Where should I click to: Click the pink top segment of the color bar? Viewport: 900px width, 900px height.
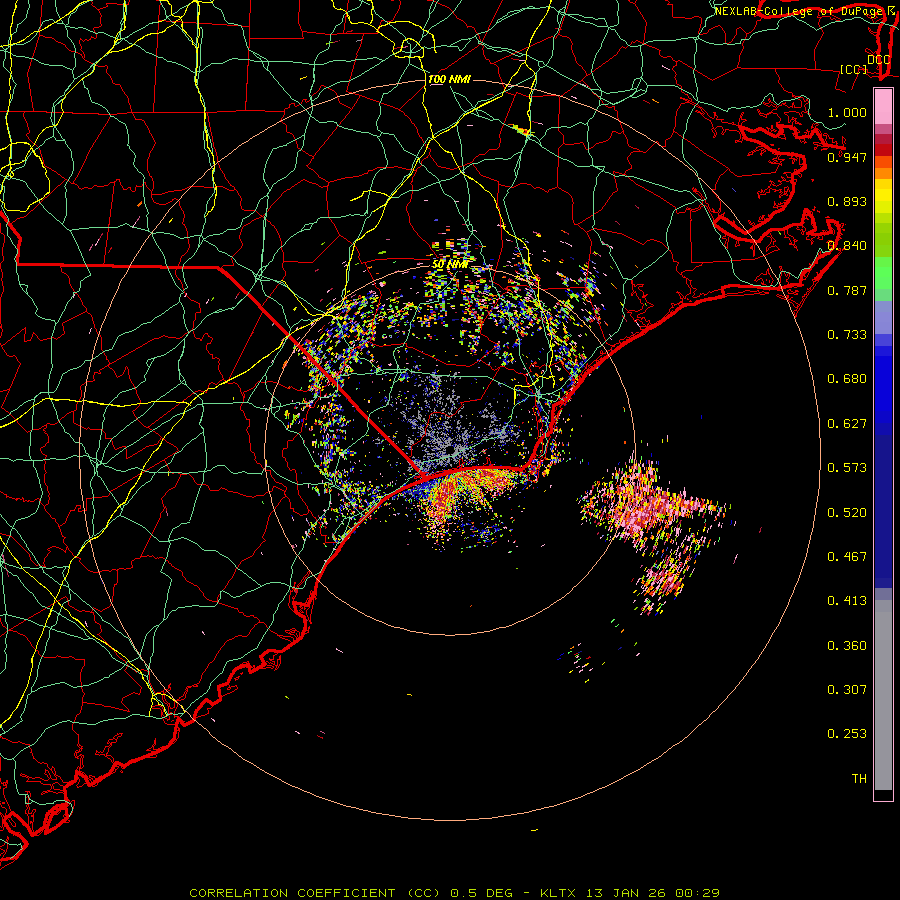pyautogui.click(x=883, y=107)
